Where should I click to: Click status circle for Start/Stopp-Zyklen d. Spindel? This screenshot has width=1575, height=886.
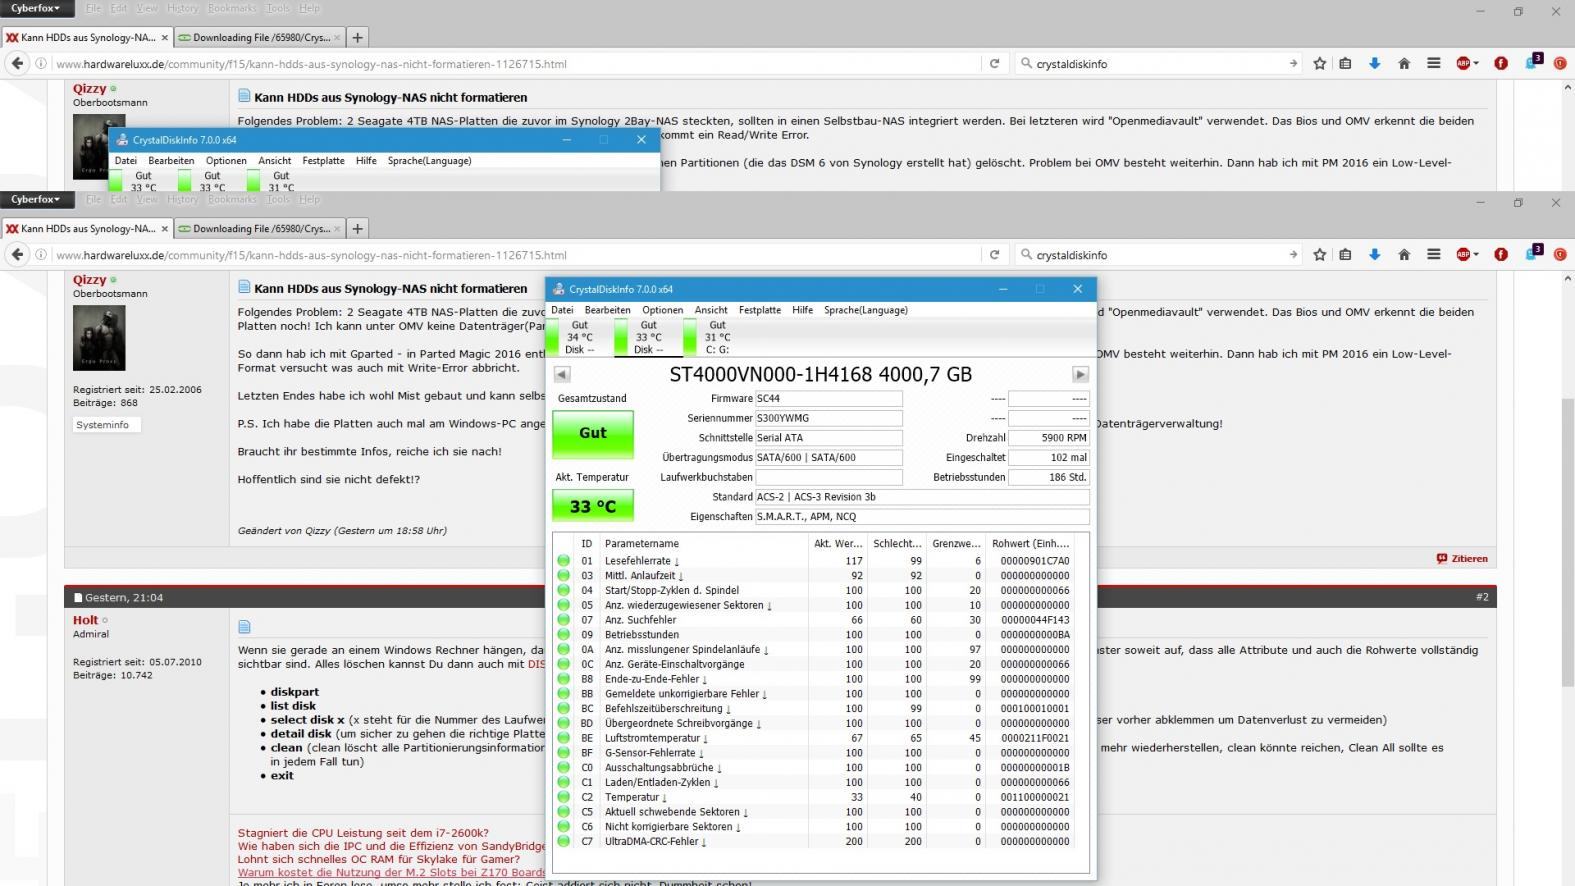click(x=564, y=590)
